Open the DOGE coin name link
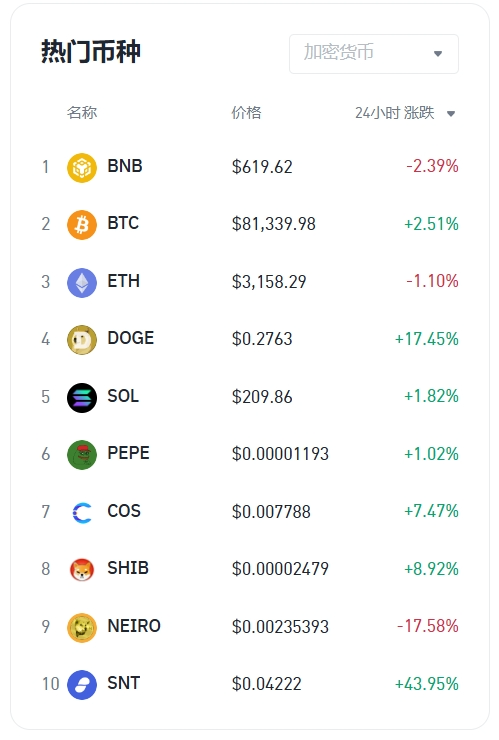This screenshot has width=499, height=740. (x=131, y=338)
